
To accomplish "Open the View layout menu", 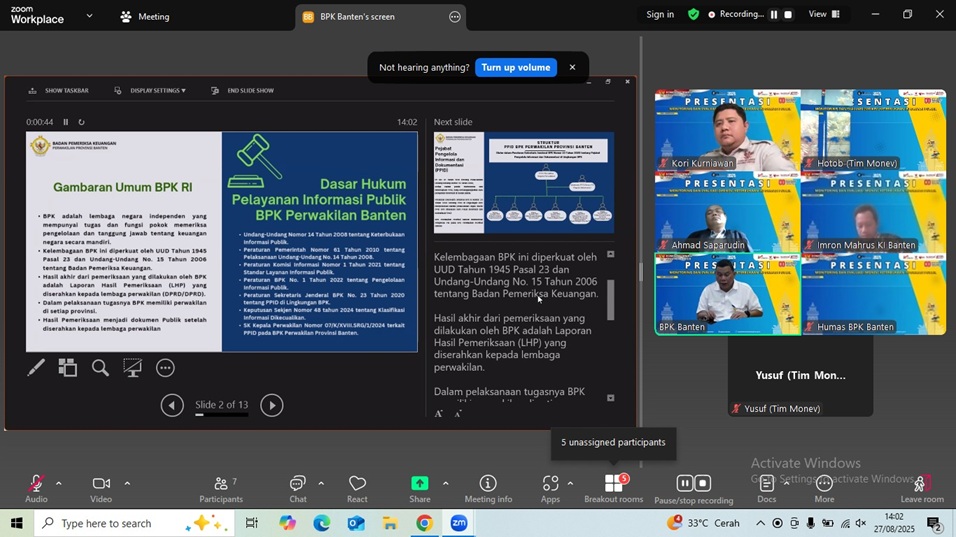I will [x=824, y=14].
